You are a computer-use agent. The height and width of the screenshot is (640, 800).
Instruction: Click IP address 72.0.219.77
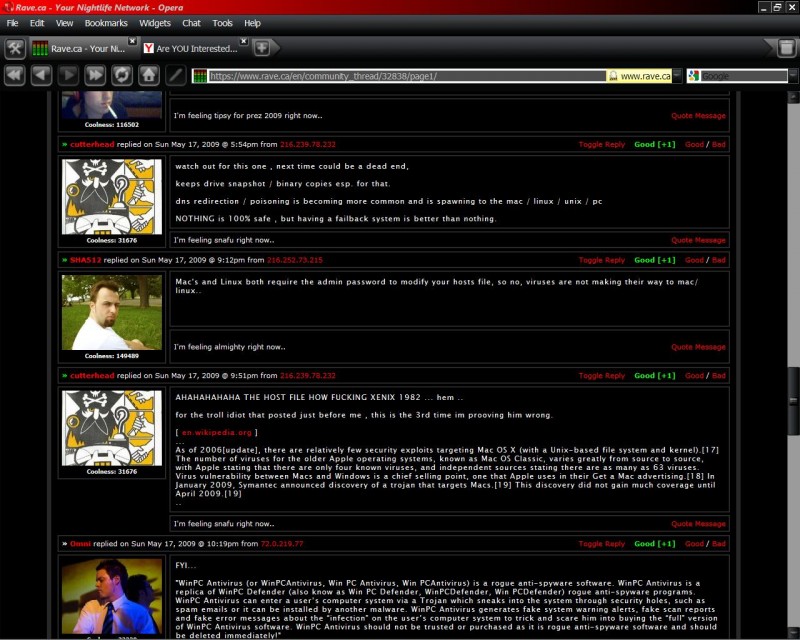[x=282, y=544]
